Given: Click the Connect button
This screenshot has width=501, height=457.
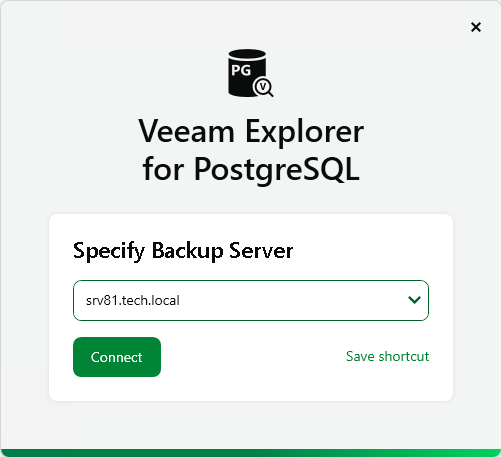Looking at the screenshot, I should pos(117,357).
